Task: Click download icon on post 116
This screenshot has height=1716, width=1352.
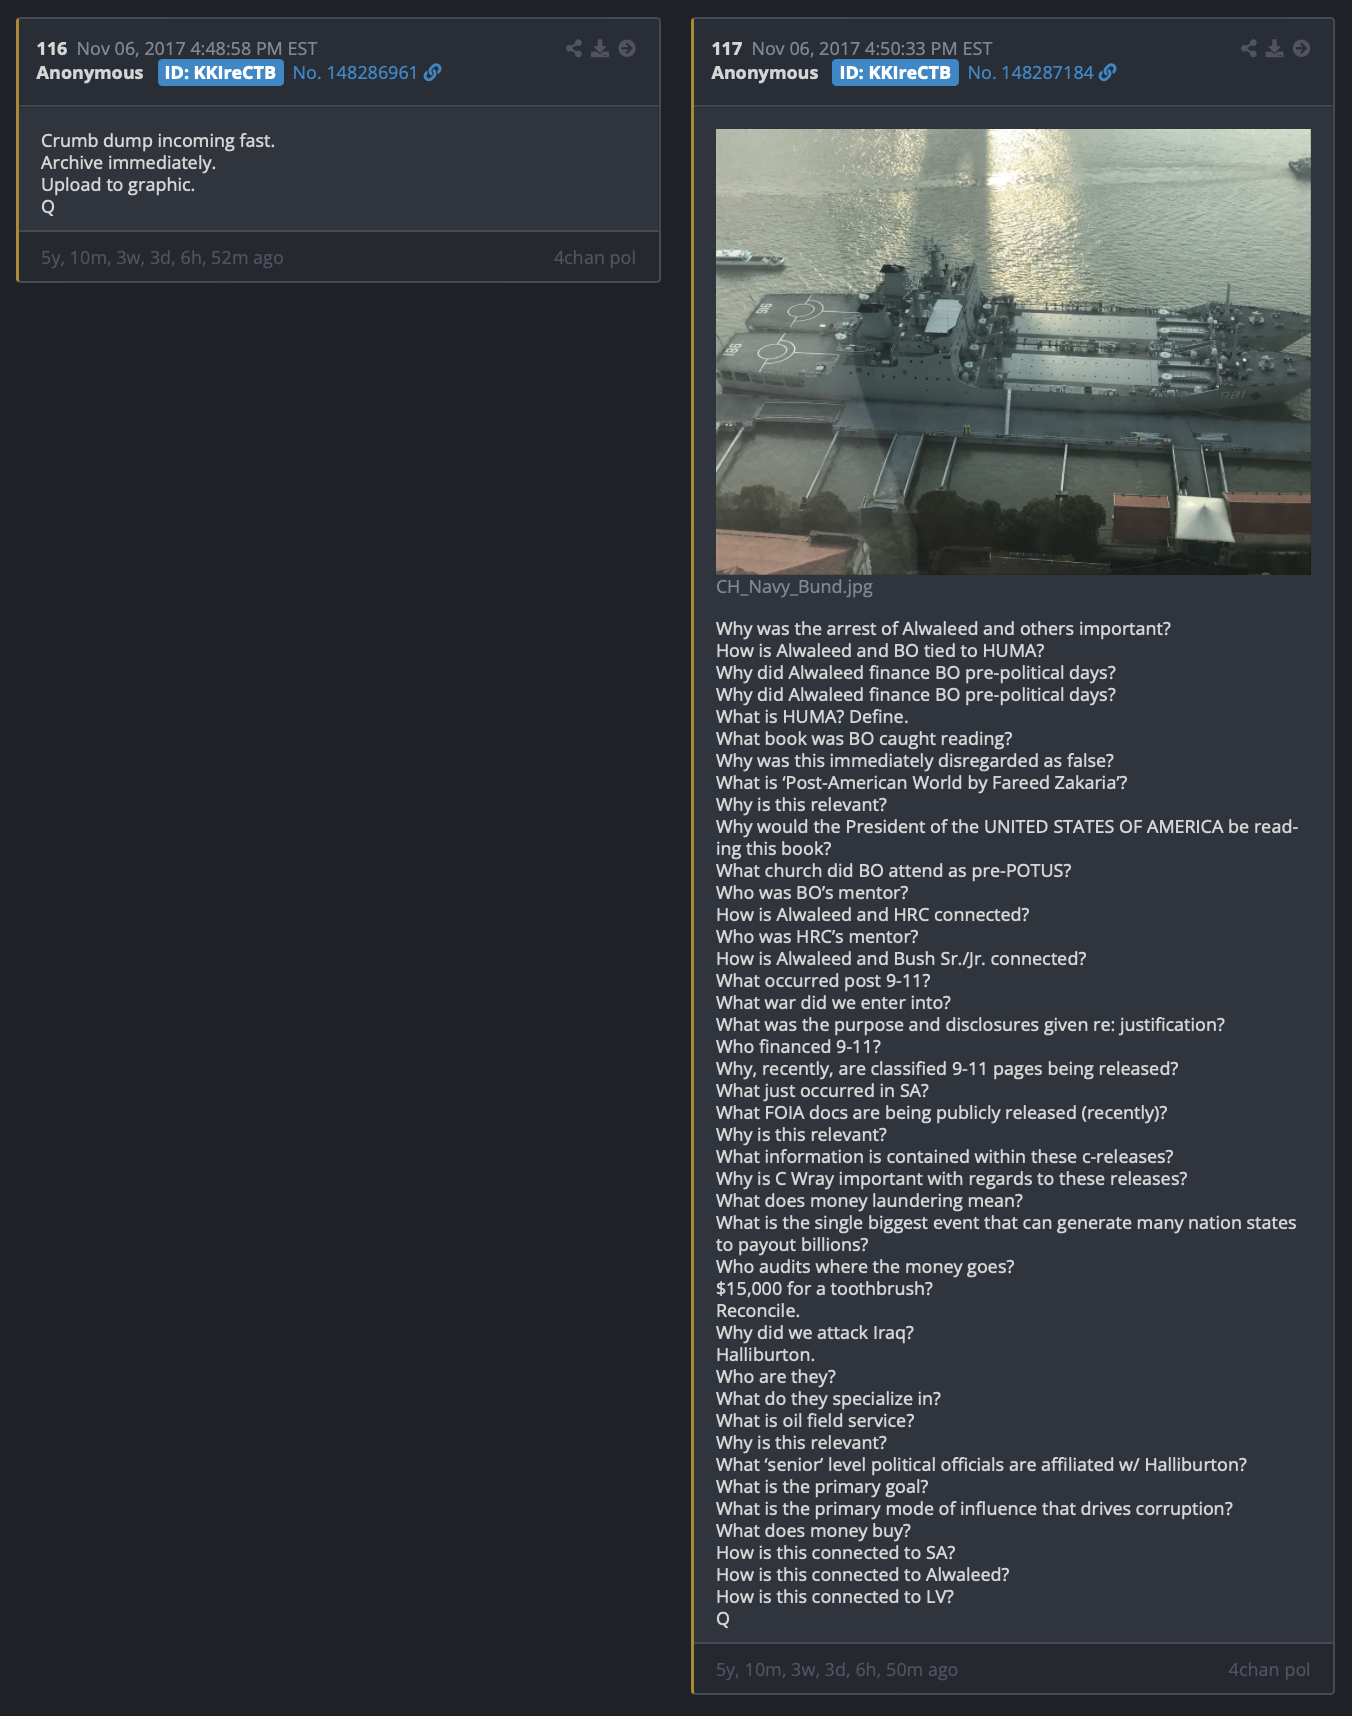Action: (600, 48)
